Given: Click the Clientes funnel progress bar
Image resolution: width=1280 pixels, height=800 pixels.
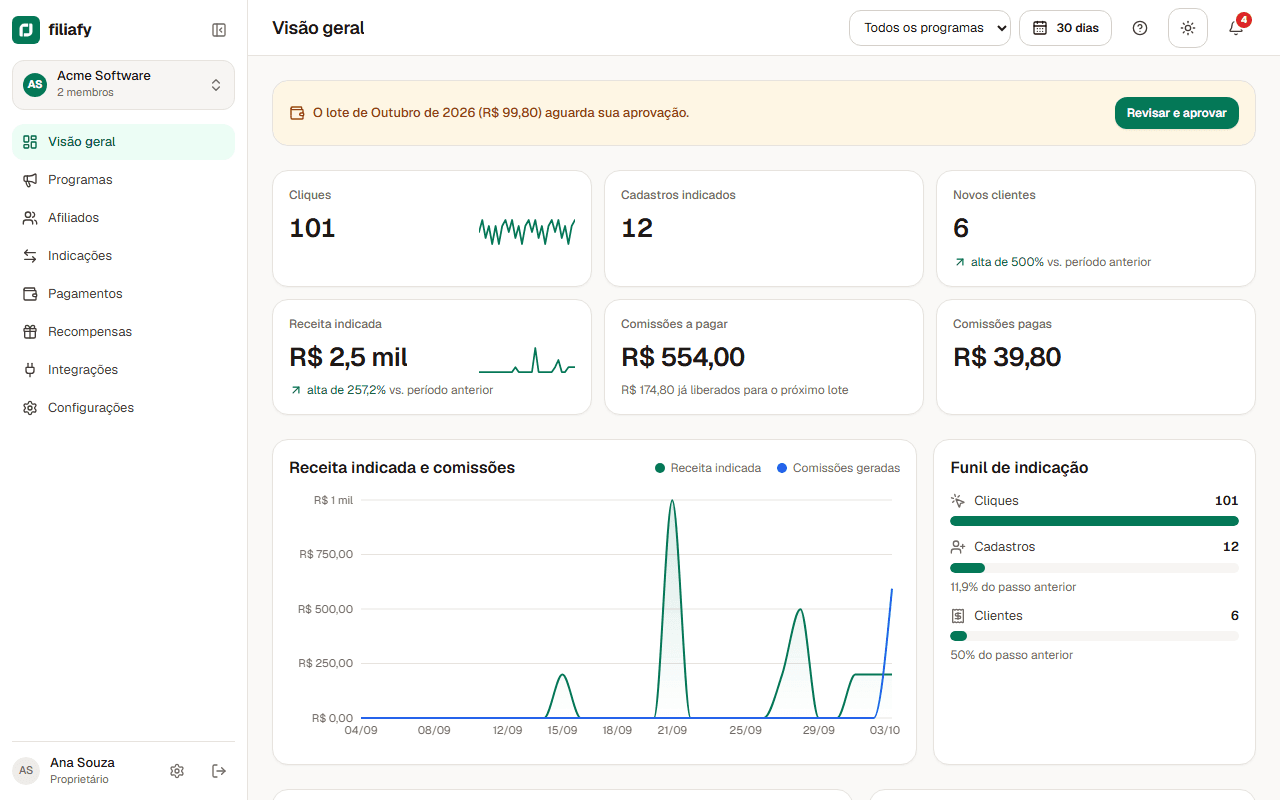Looking at the screenshot, I should pyautogui.click(x=1094, y=636).
